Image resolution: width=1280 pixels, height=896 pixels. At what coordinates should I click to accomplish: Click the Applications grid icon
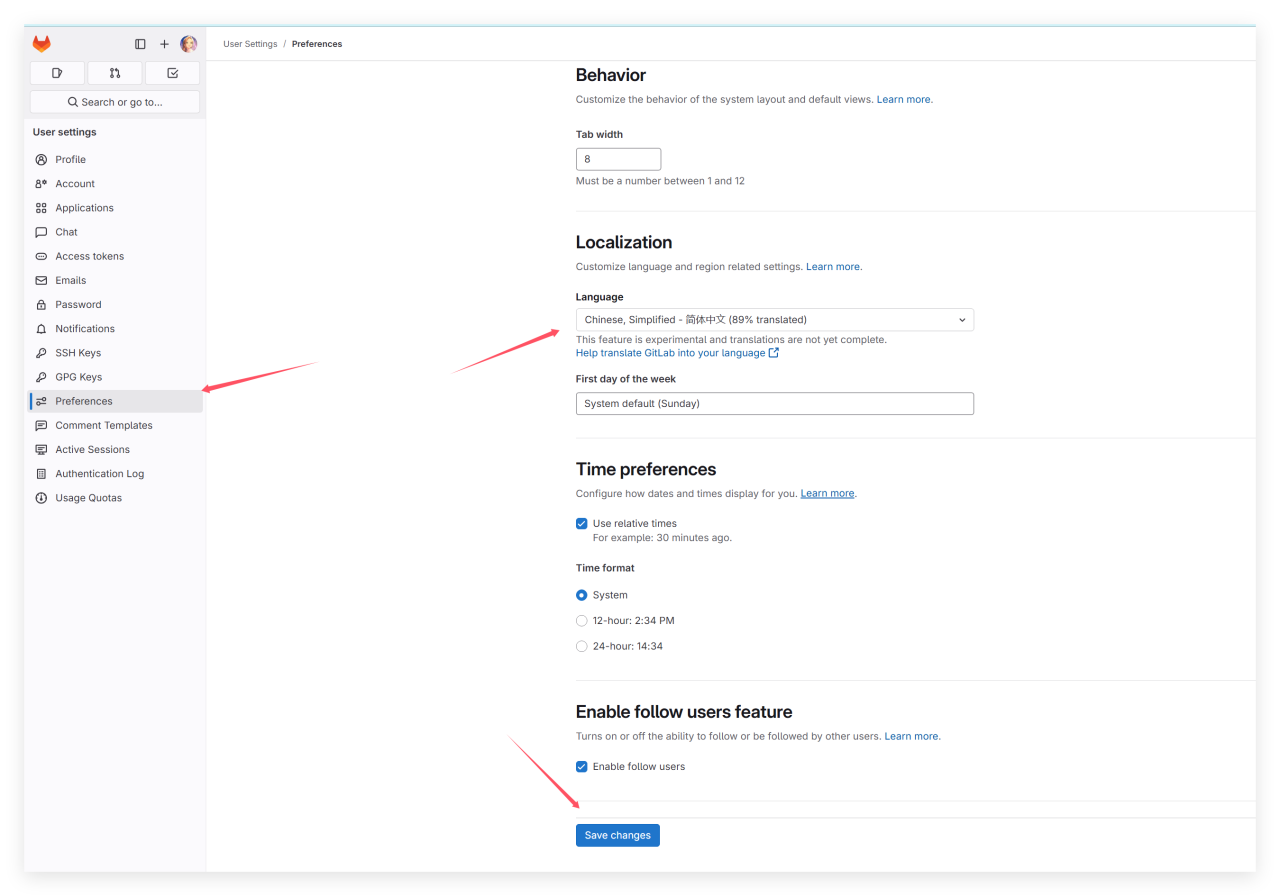(41, 208)
